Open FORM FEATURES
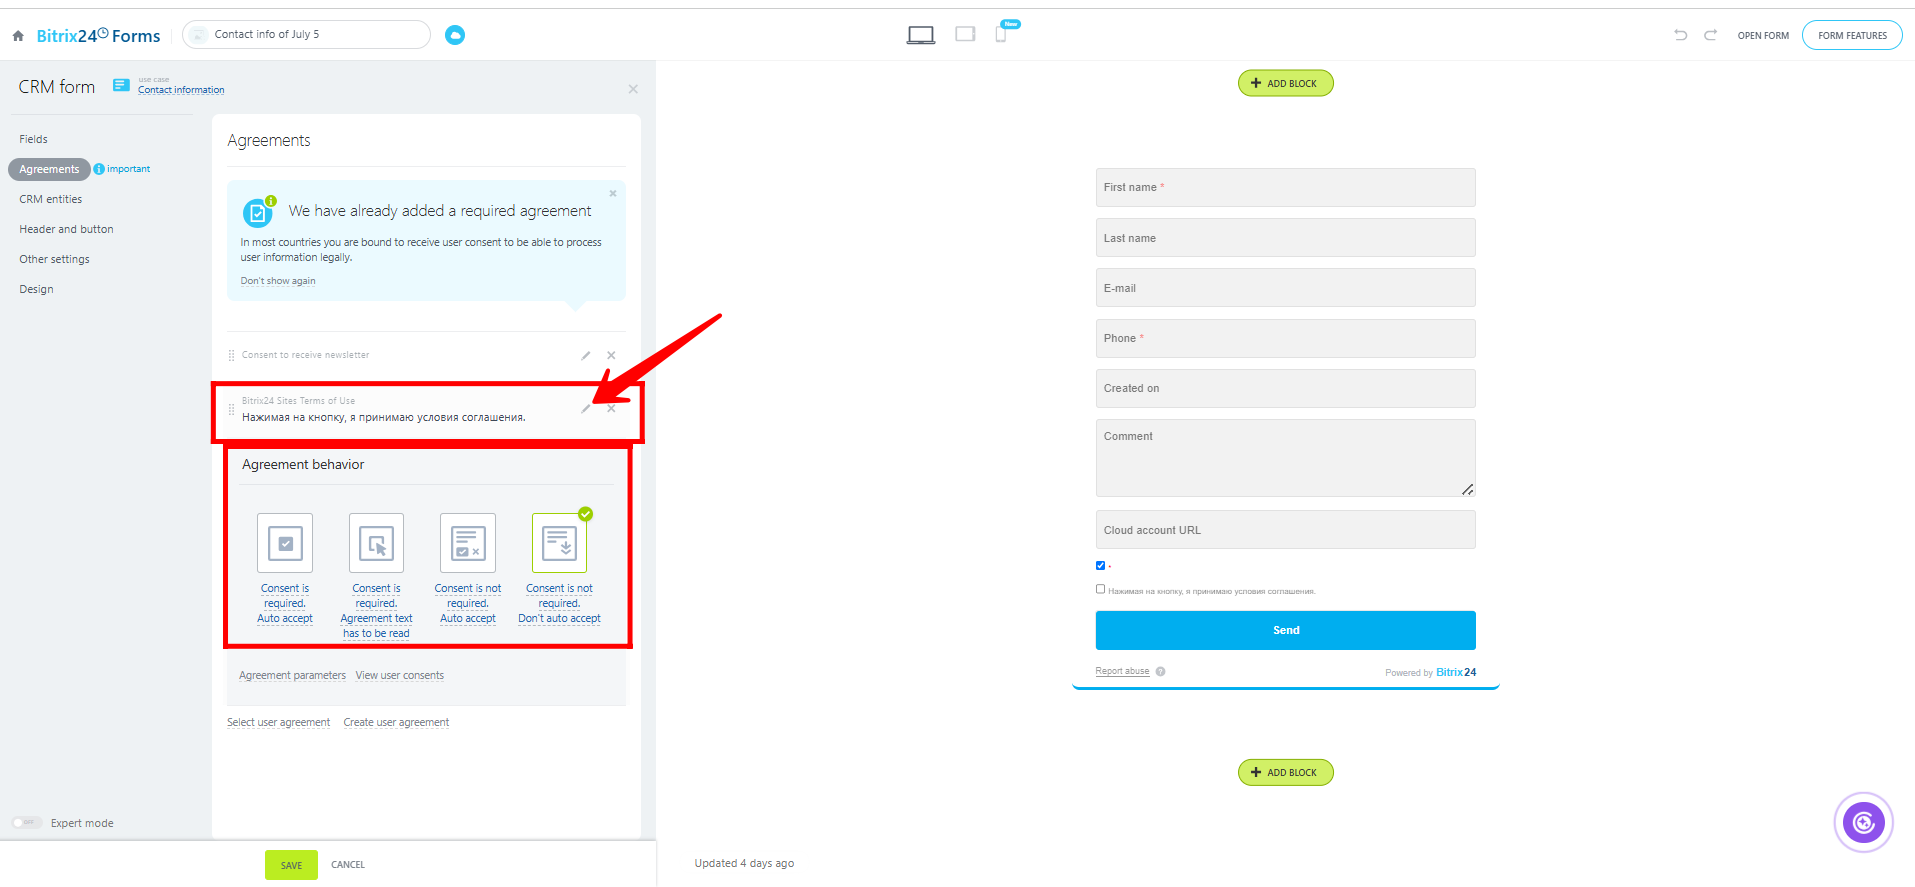This screenshot has width=1915, height=887. 1852,35
